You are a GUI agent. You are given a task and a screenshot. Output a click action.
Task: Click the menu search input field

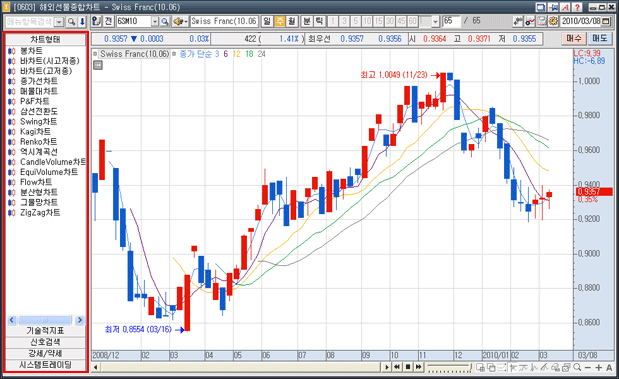pyautogui.click(x=30, y=22)
